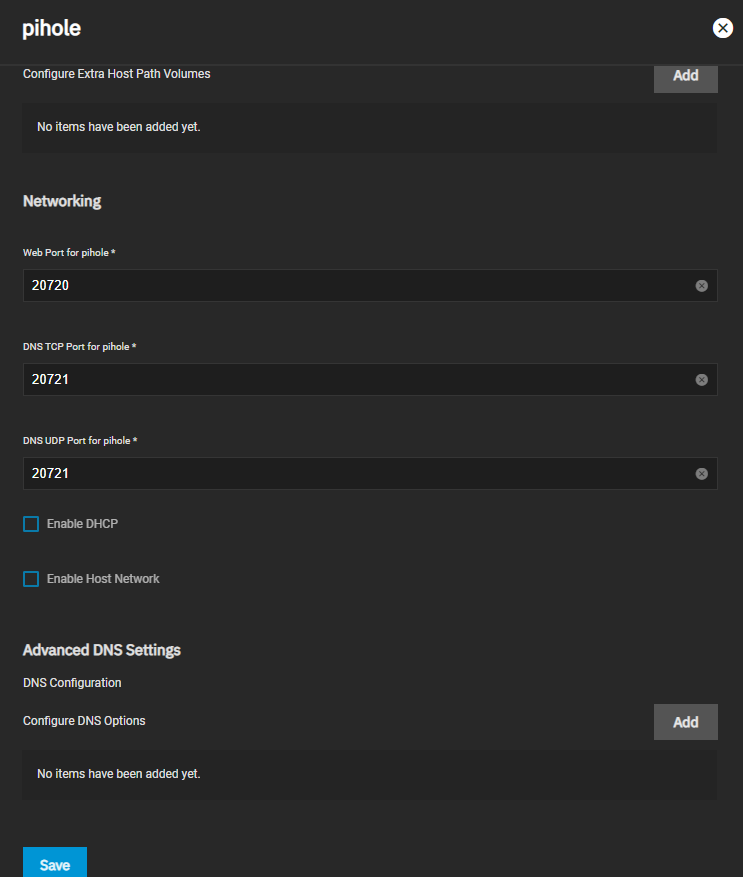
Task: Click the pihole title at top
Action: (51, 29)
